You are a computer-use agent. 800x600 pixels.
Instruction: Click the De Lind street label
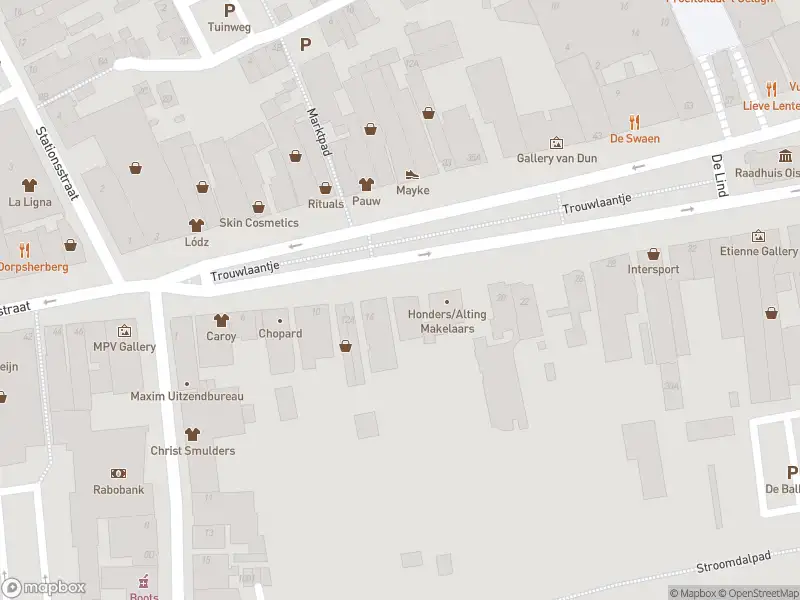(719, 175)
